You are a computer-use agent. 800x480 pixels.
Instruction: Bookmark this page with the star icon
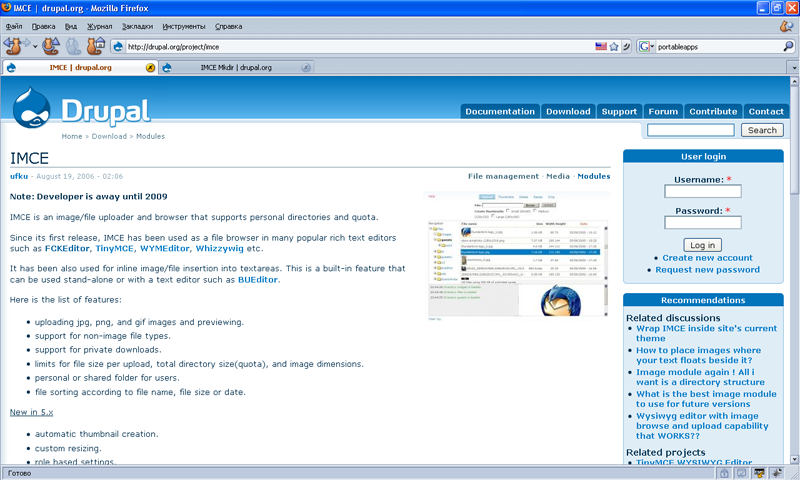click(614, 46)
